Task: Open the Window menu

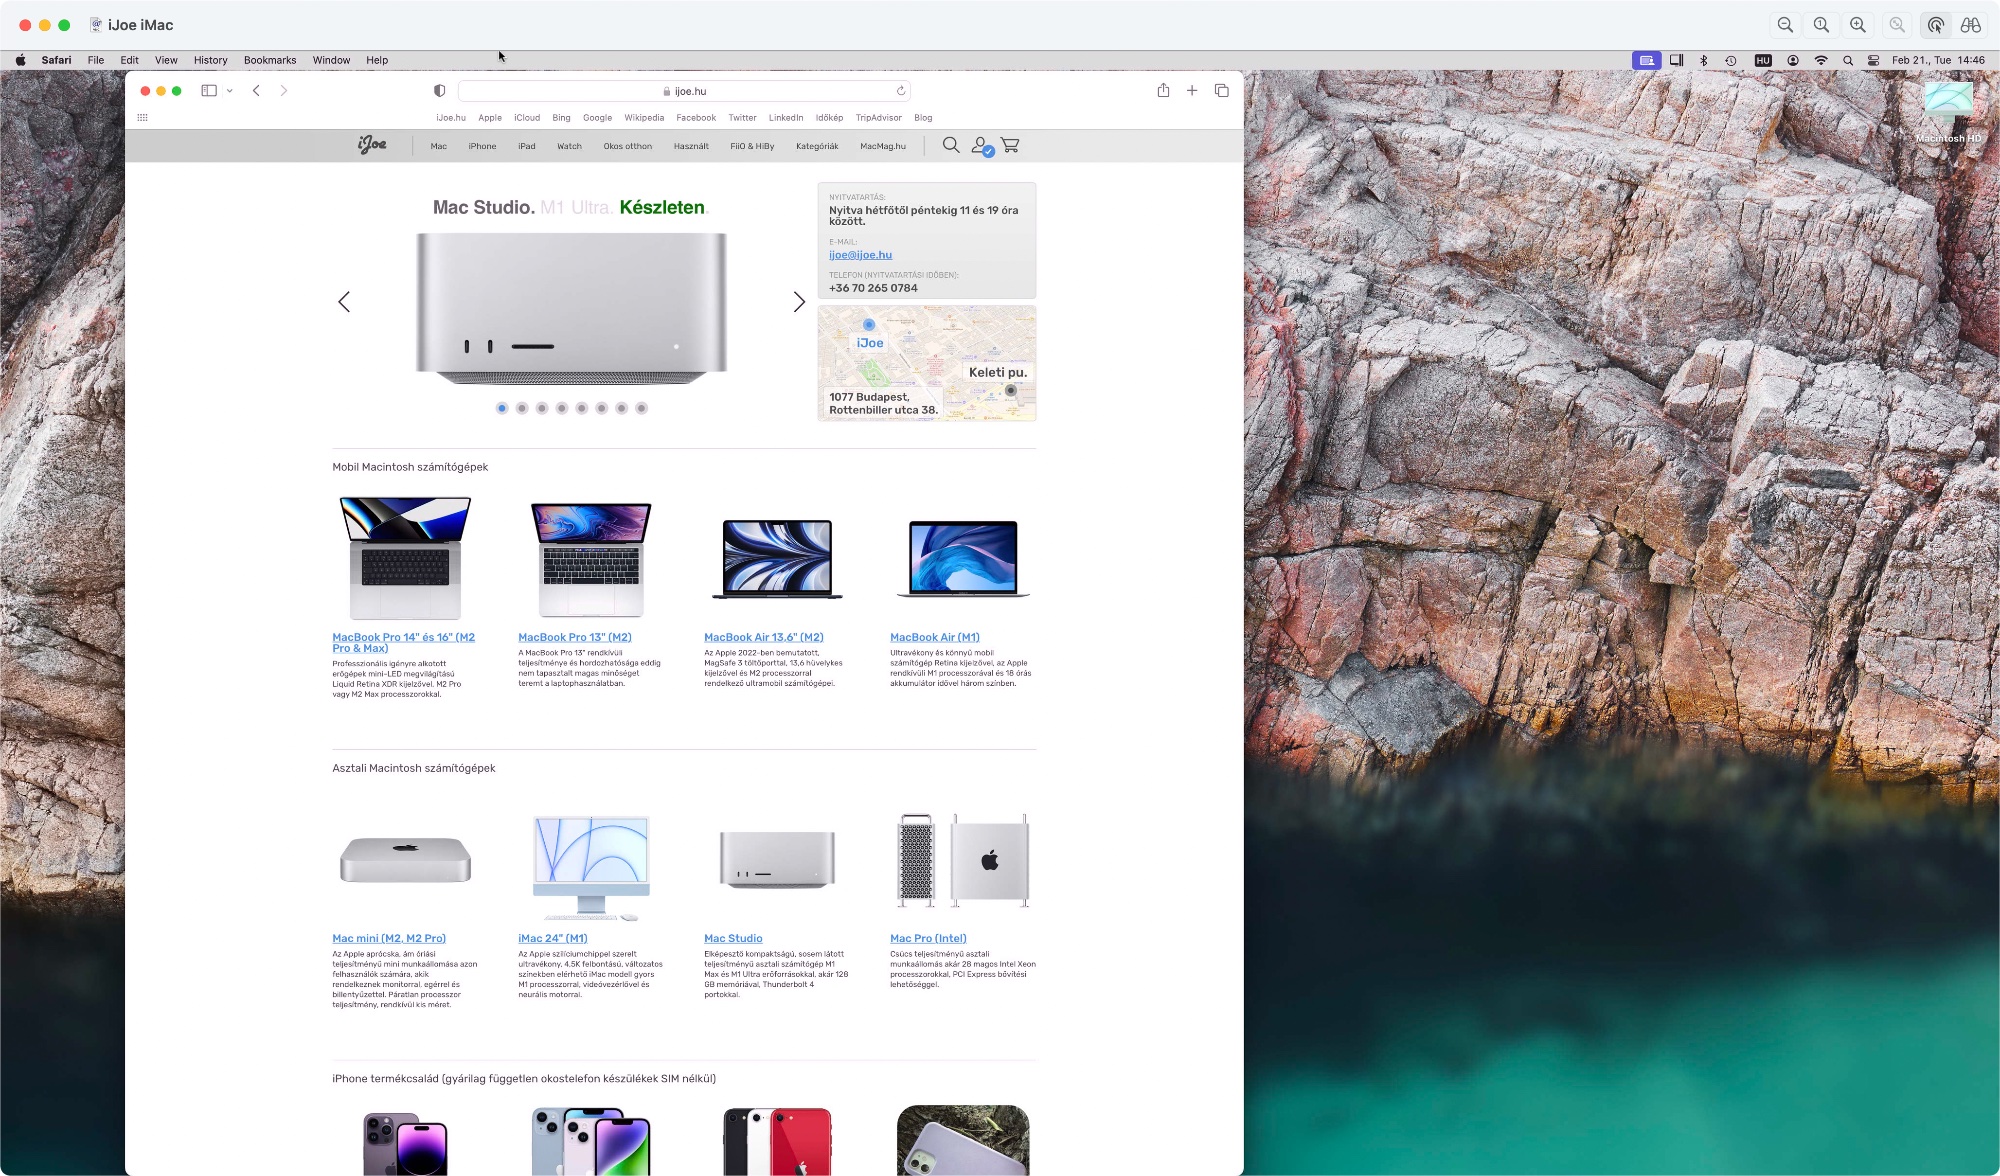Action: tap(331, 60)
